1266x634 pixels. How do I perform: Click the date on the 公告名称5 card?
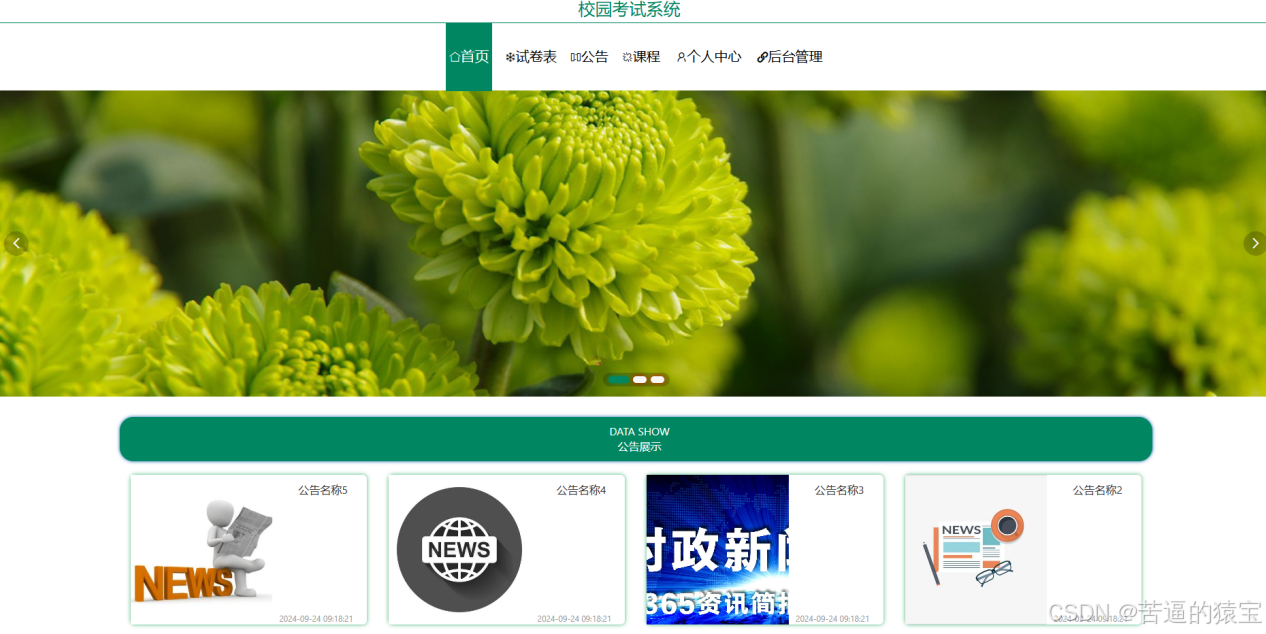tap(316, 619)
